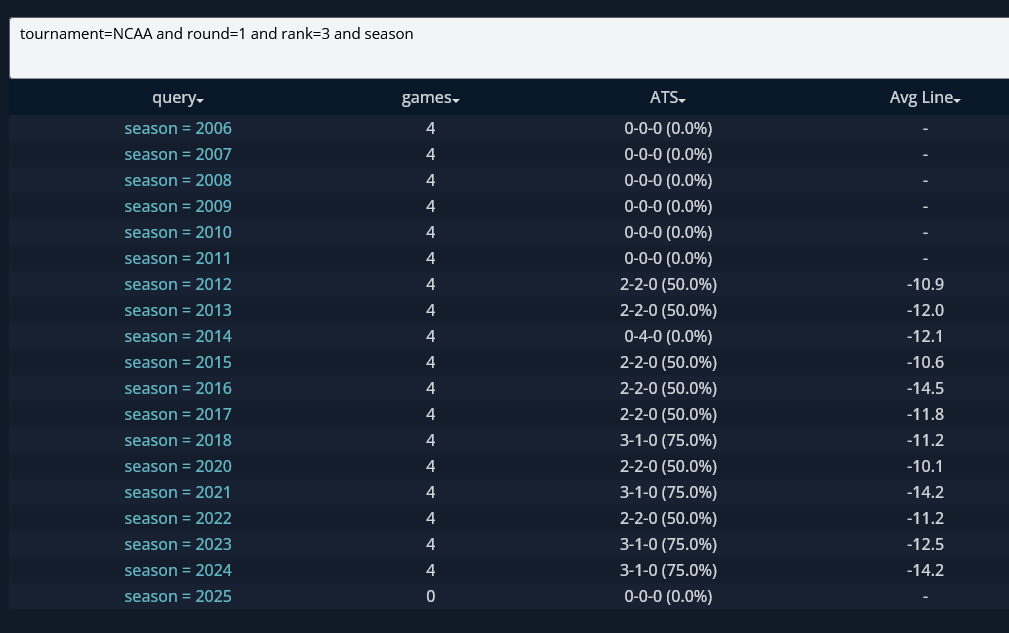This screenshot has width=1009, height=633.
Task: Select the Avg Line value for season 2022
Action: [925, 518]
